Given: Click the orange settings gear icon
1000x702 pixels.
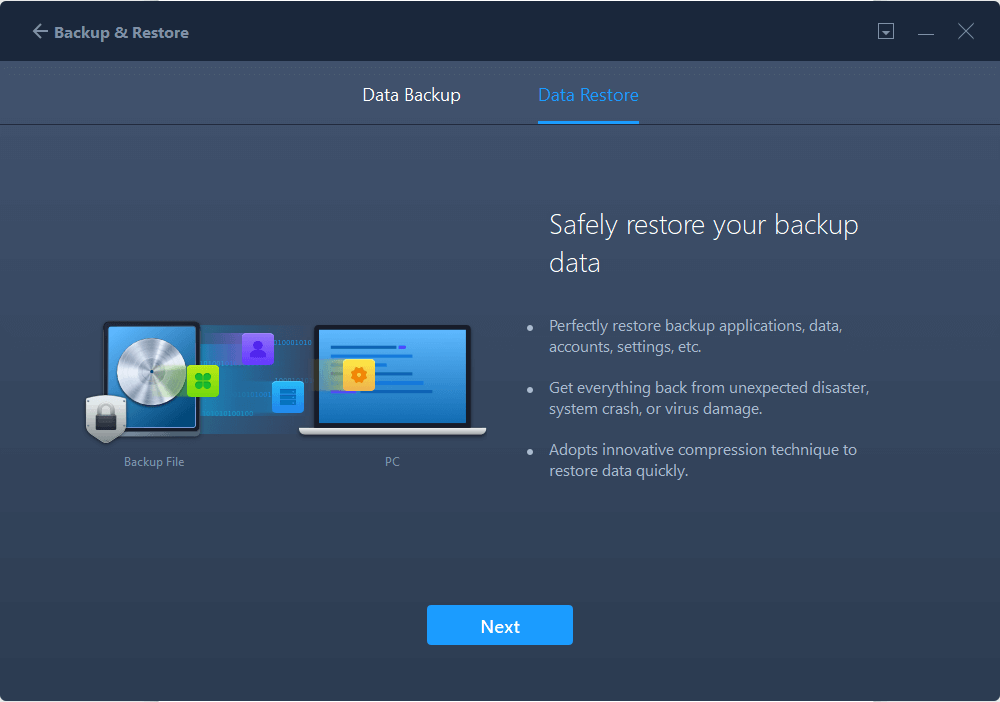Looking at the screenshot, I should coord(358,375).
